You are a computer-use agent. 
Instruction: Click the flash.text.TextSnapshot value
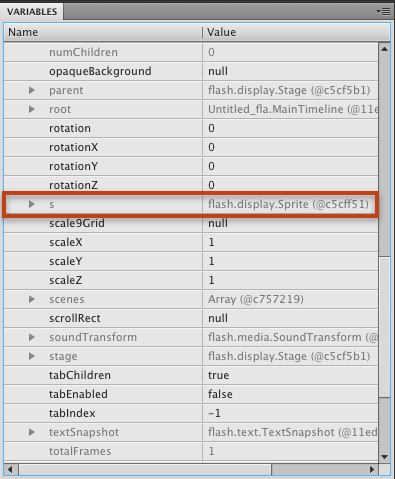coord(293,432)
